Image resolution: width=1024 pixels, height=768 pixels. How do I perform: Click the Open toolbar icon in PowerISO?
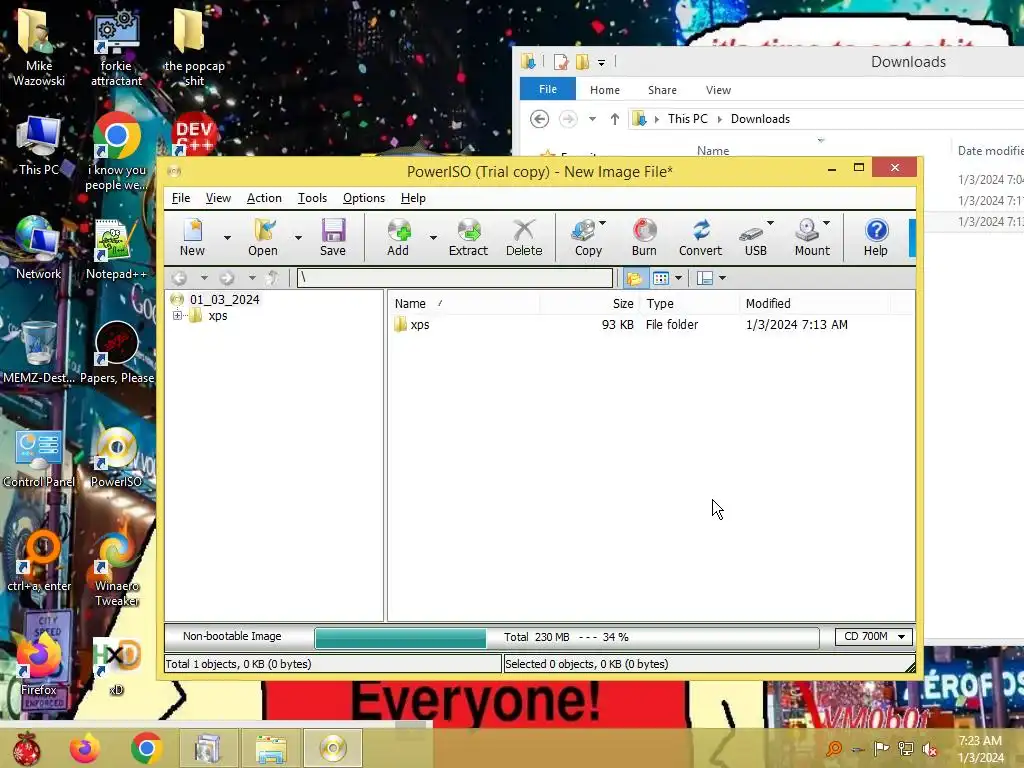[263, 237]
